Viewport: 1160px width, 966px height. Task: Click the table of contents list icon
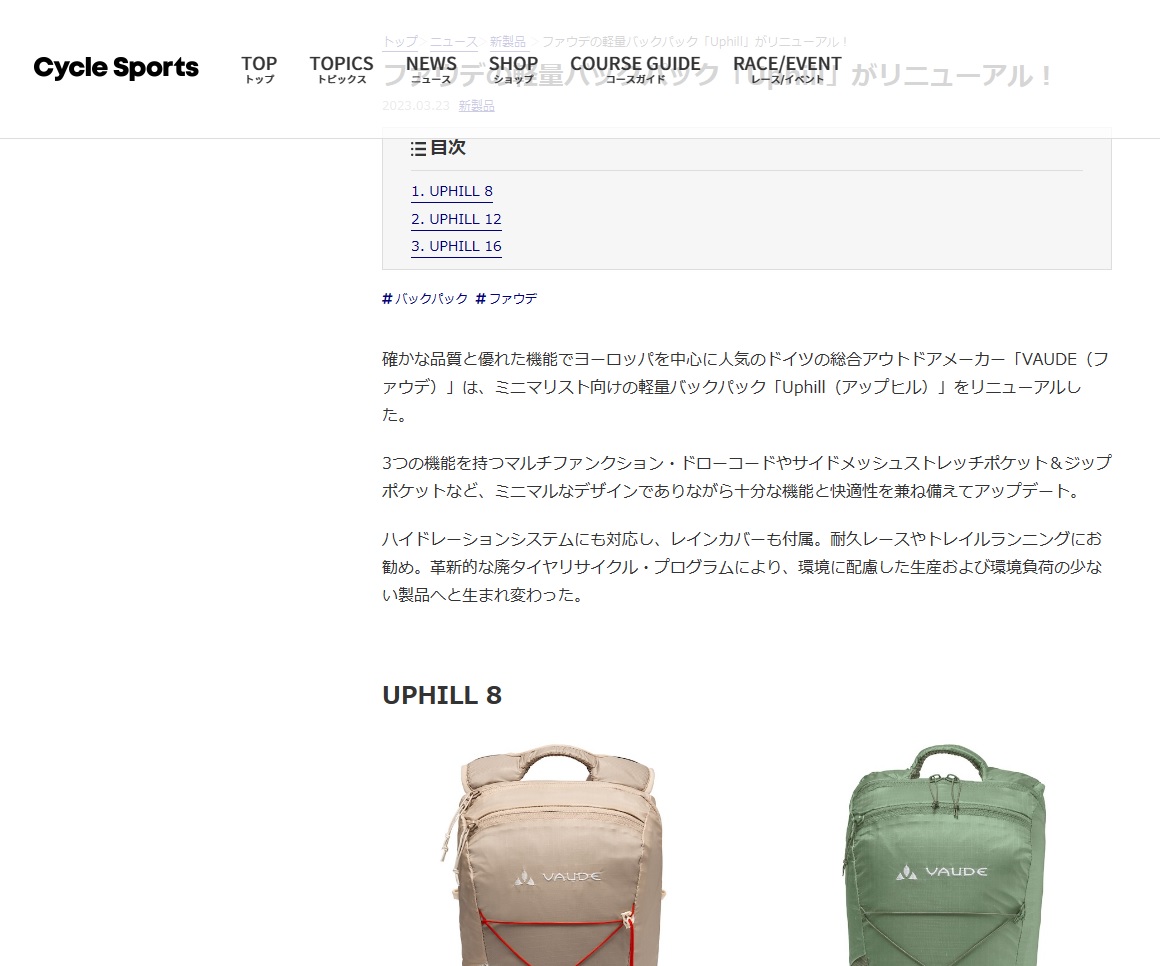coord(418,149)
